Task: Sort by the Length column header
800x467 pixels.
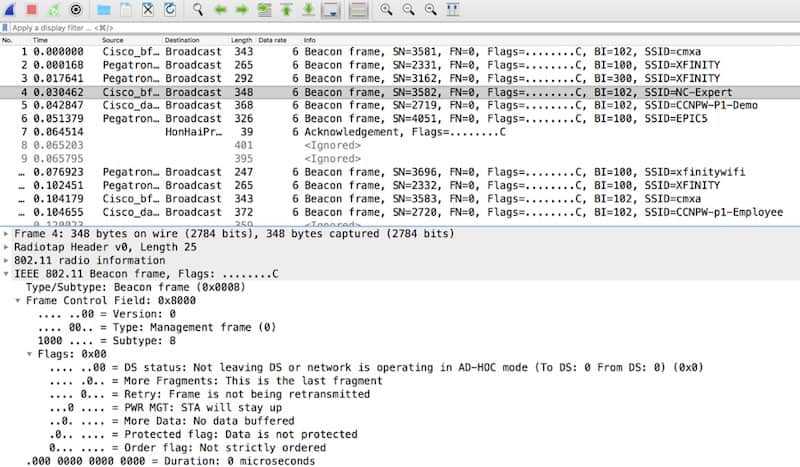Action: point(241,40)
